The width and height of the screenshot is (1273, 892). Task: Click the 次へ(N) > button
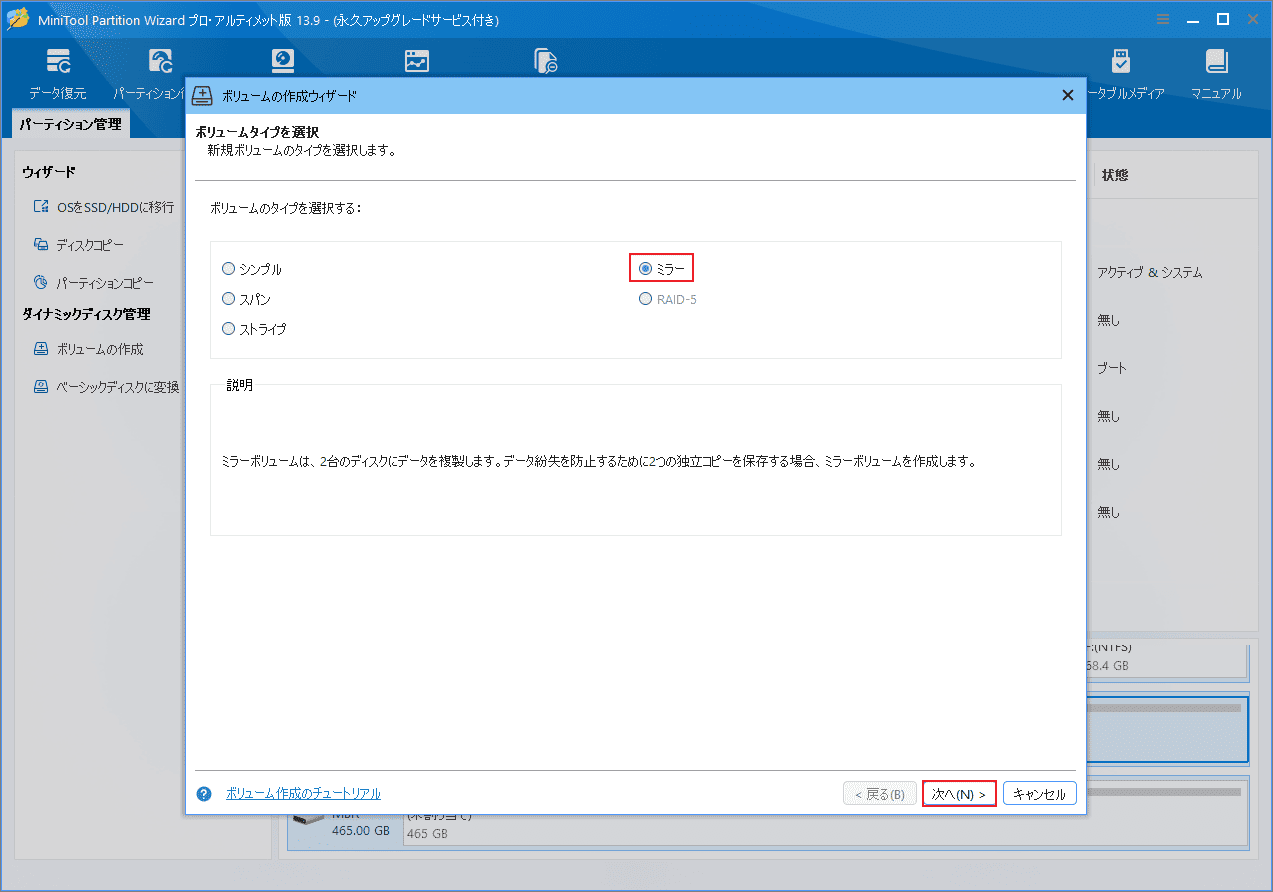959,794
